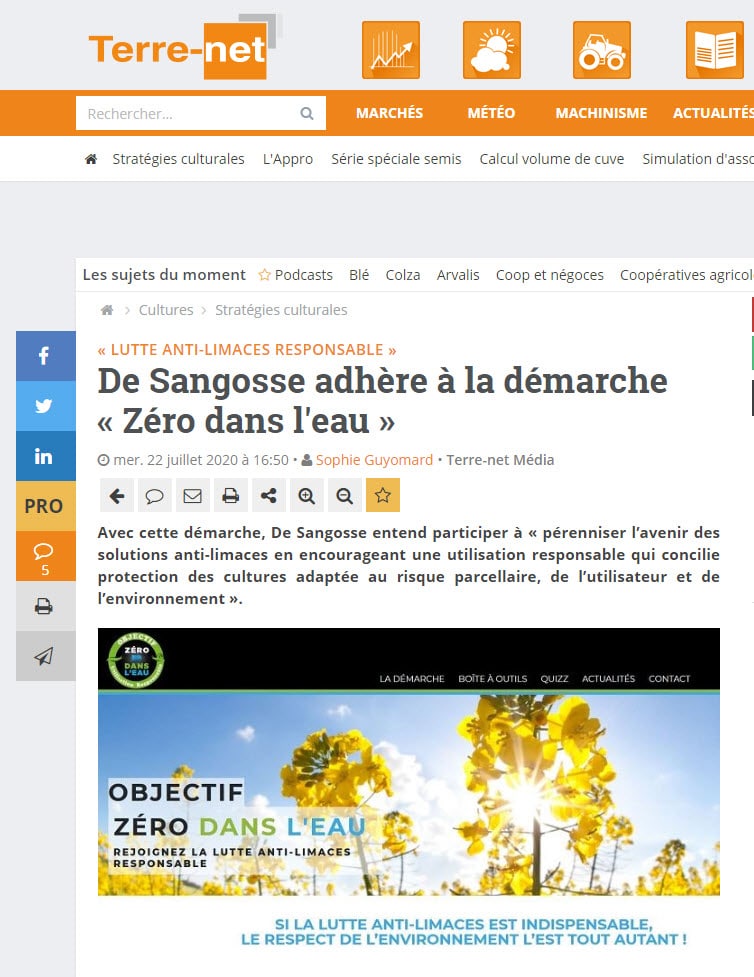Increase text size with zoom-in icon
Image resolution: width=754 pixels, height=977 pixels.
(x=307, y=495)
